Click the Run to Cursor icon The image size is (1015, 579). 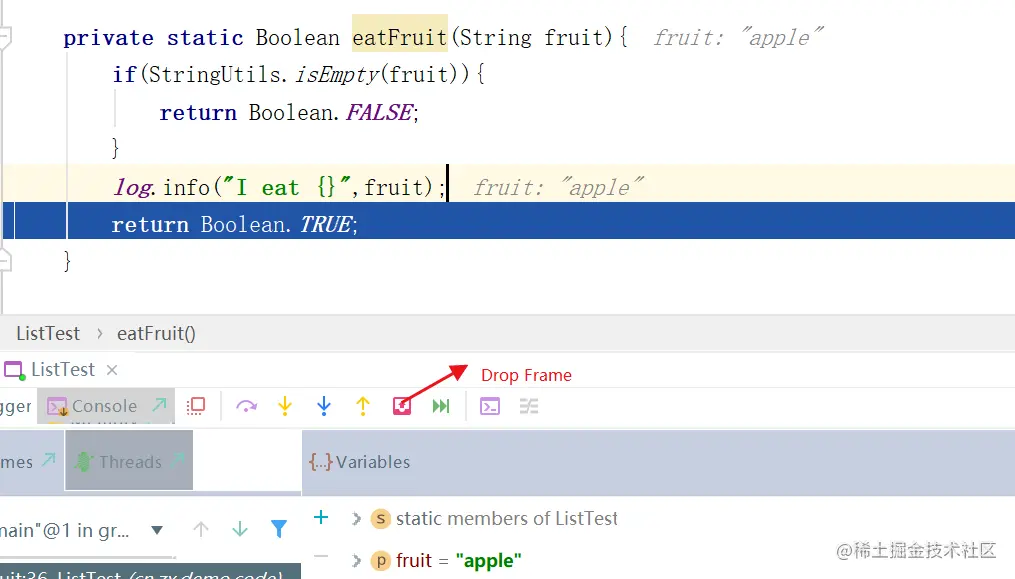[x=441, y=406]
